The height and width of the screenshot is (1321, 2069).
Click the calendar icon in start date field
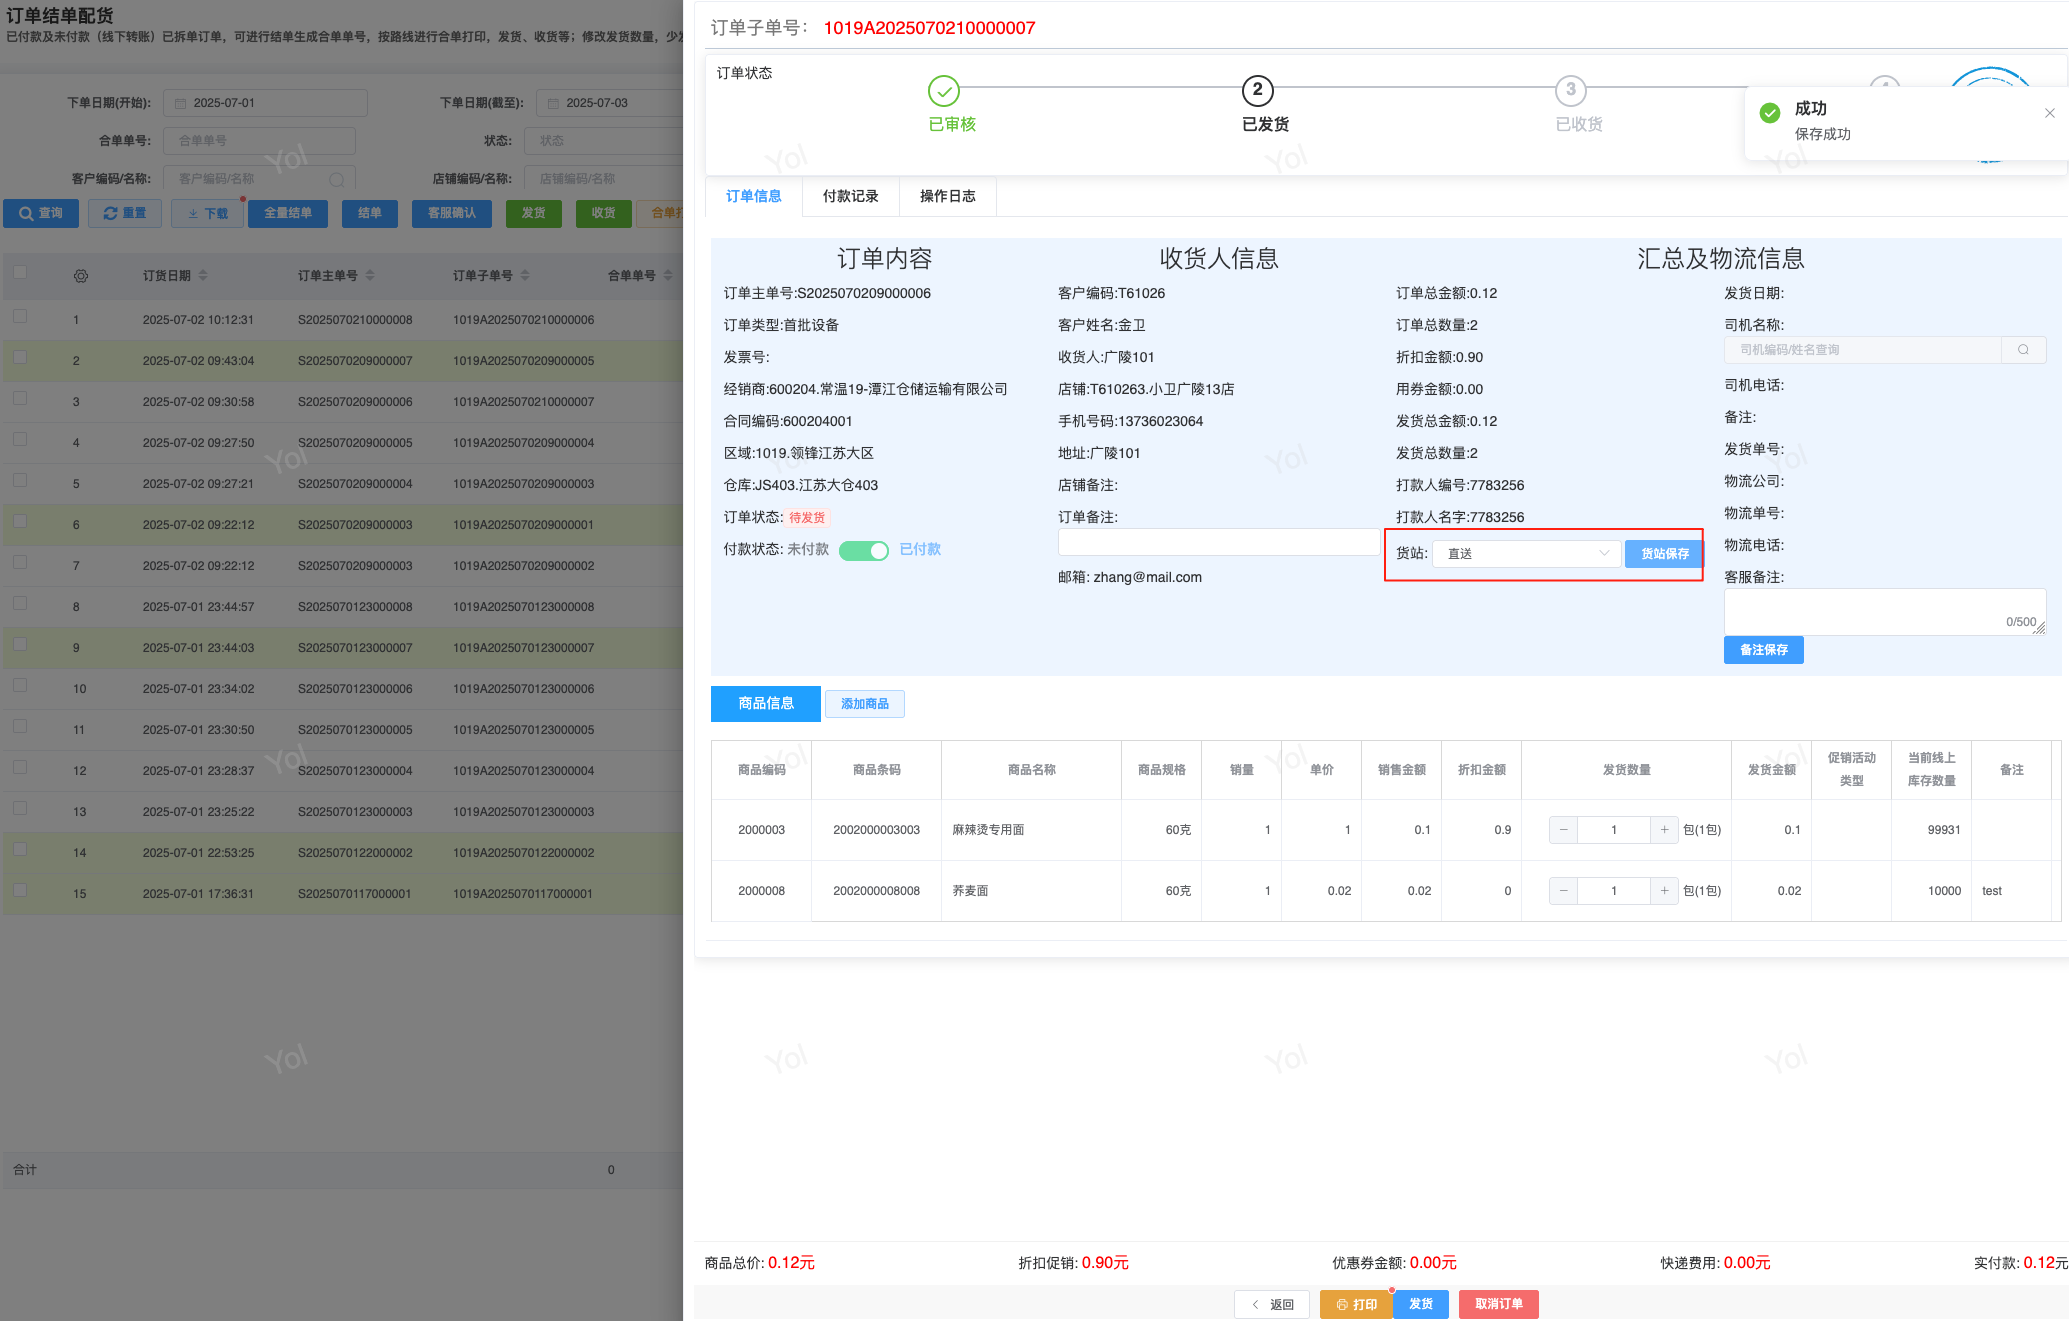coord(180,103)
